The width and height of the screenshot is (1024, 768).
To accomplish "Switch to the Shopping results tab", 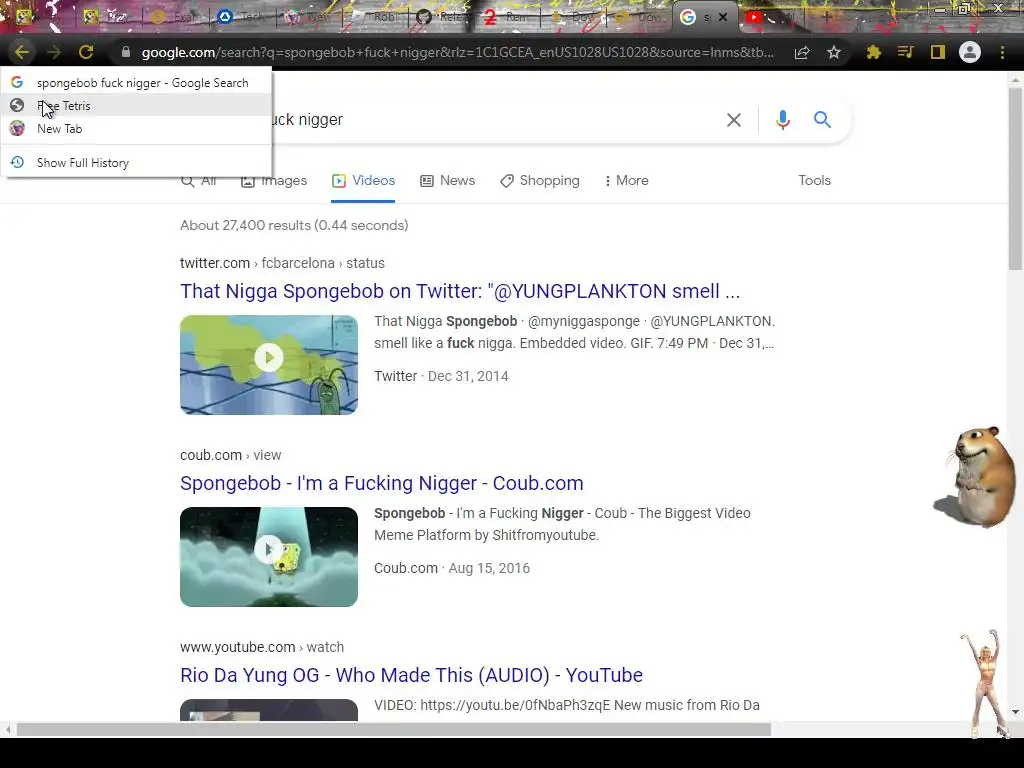I will point(539,181).
